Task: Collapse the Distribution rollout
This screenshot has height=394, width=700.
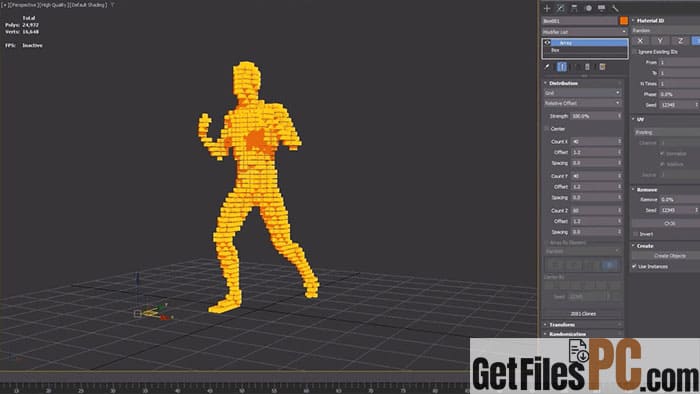Action: pyautogui.click(x=563, y=83)
